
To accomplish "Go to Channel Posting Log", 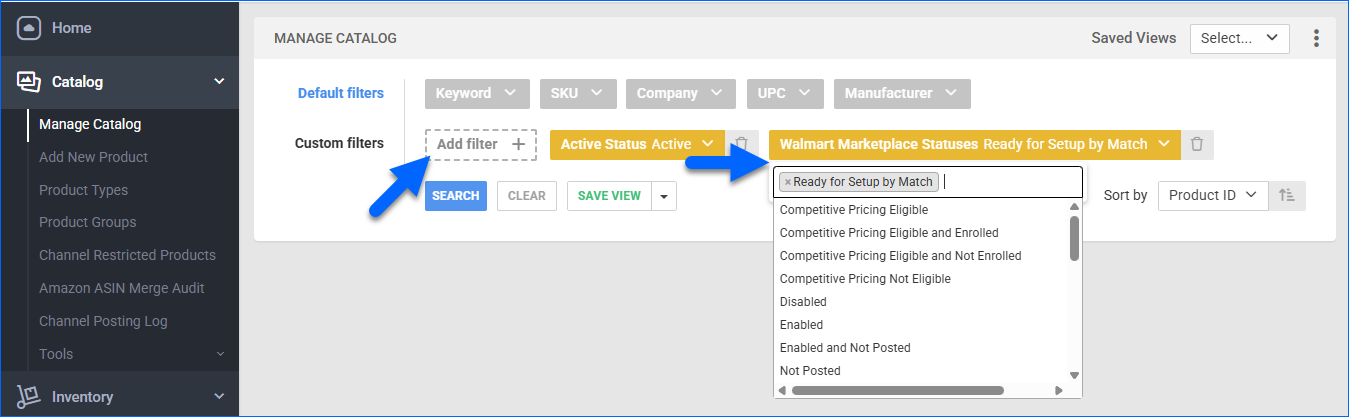I will (x=103, y=321).
